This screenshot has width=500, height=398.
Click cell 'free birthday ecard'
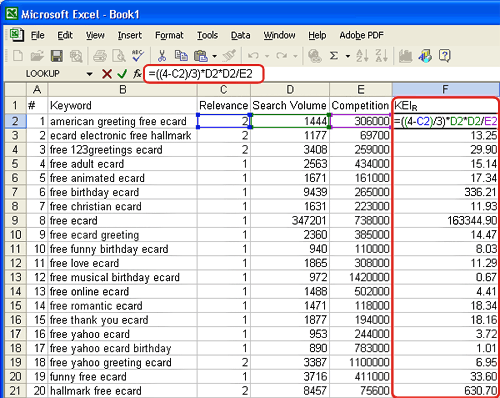[123, 192]
